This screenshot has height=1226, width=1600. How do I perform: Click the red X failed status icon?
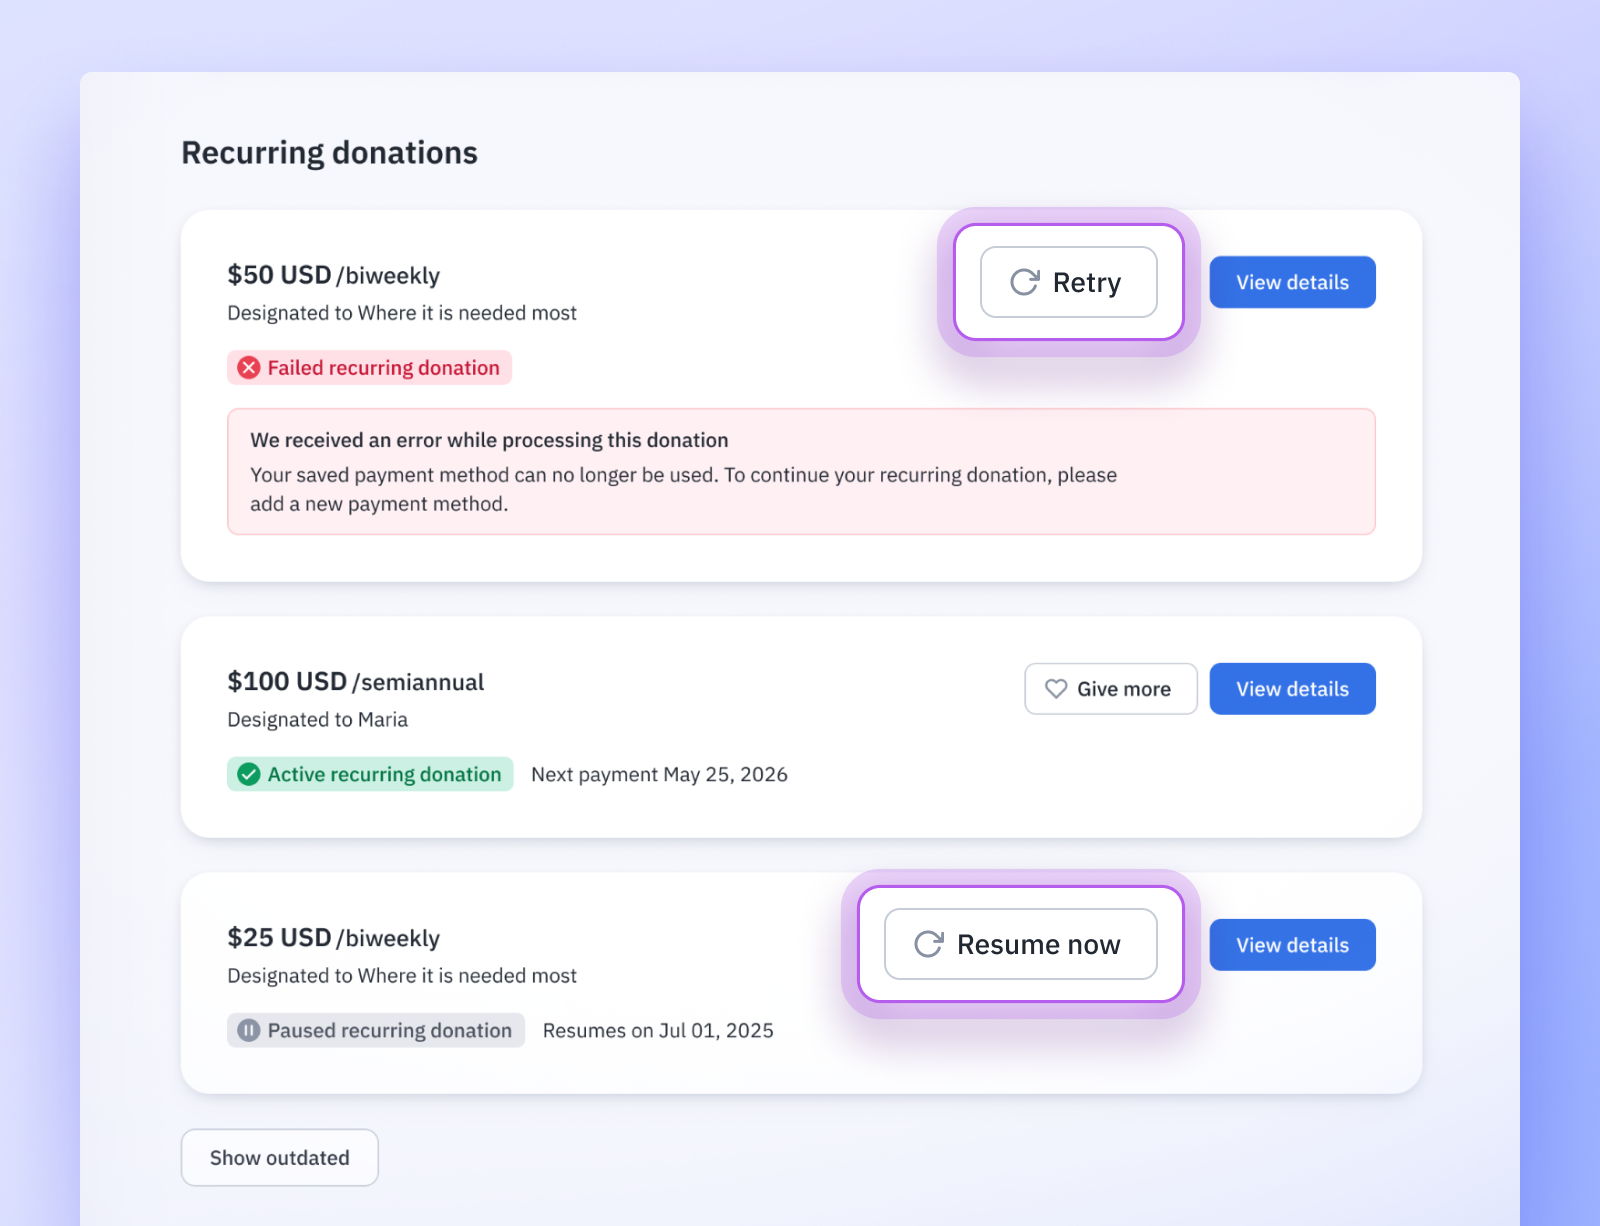click(249, 368)
